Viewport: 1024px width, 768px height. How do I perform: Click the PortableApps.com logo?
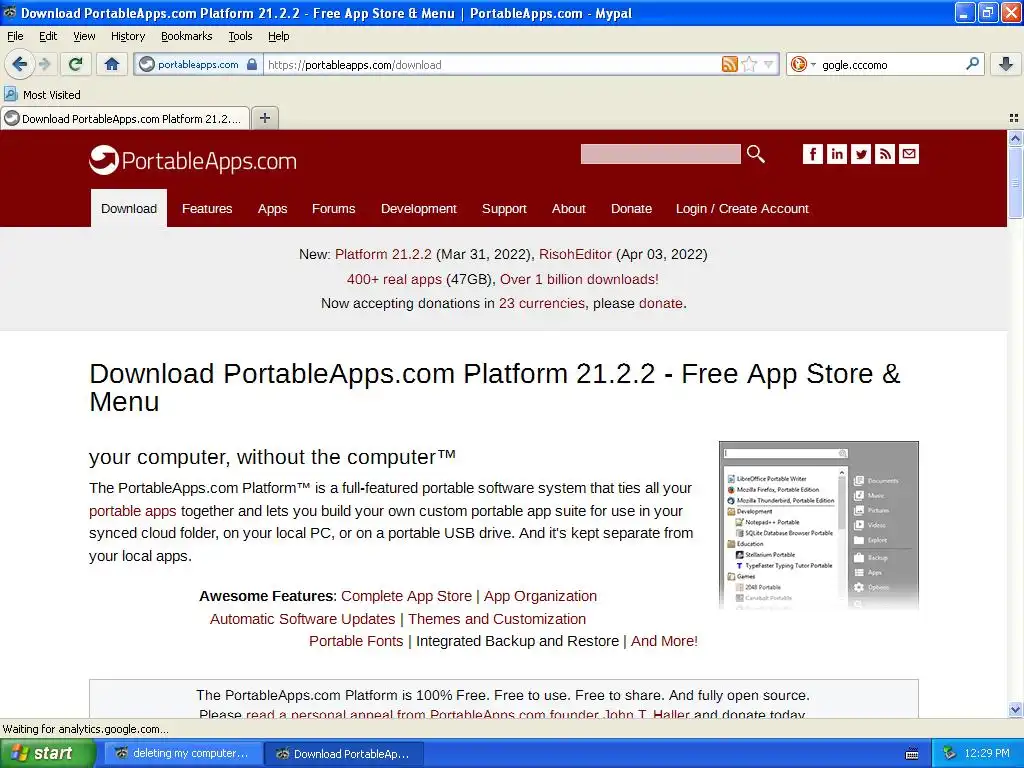click(x=193, y=161)
